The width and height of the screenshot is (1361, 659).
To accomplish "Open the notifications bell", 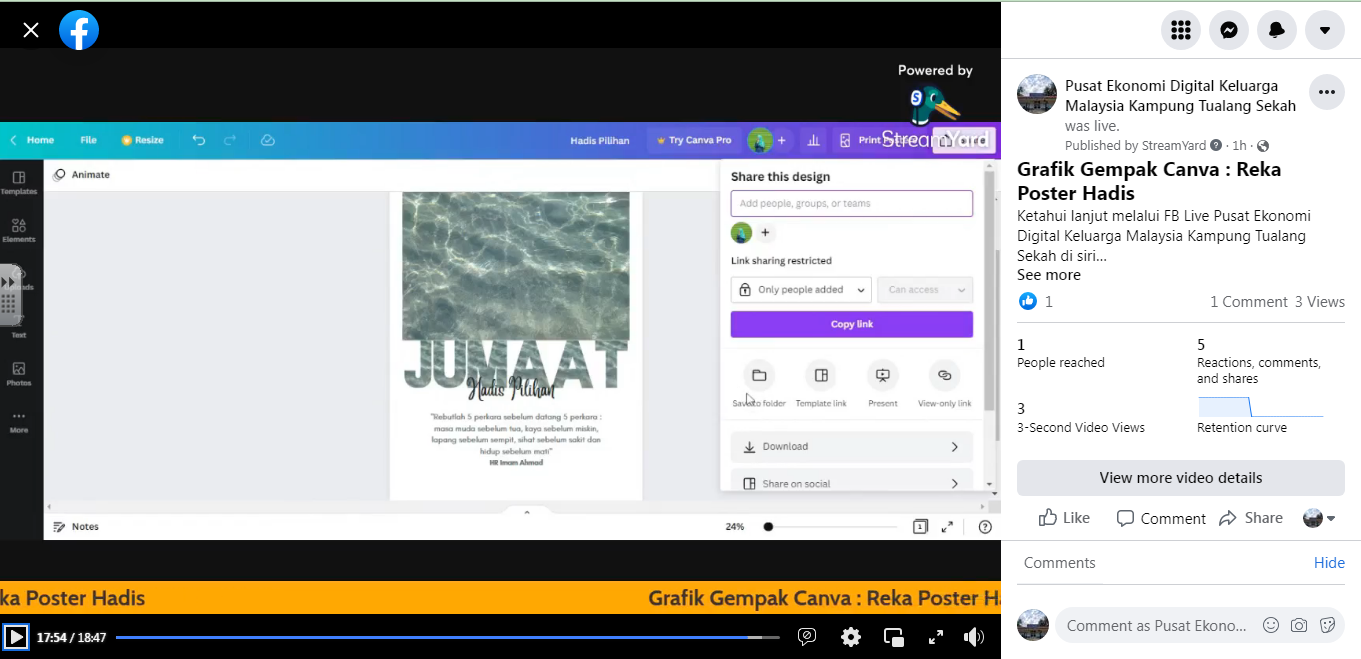I will (x=1277, y=30).
